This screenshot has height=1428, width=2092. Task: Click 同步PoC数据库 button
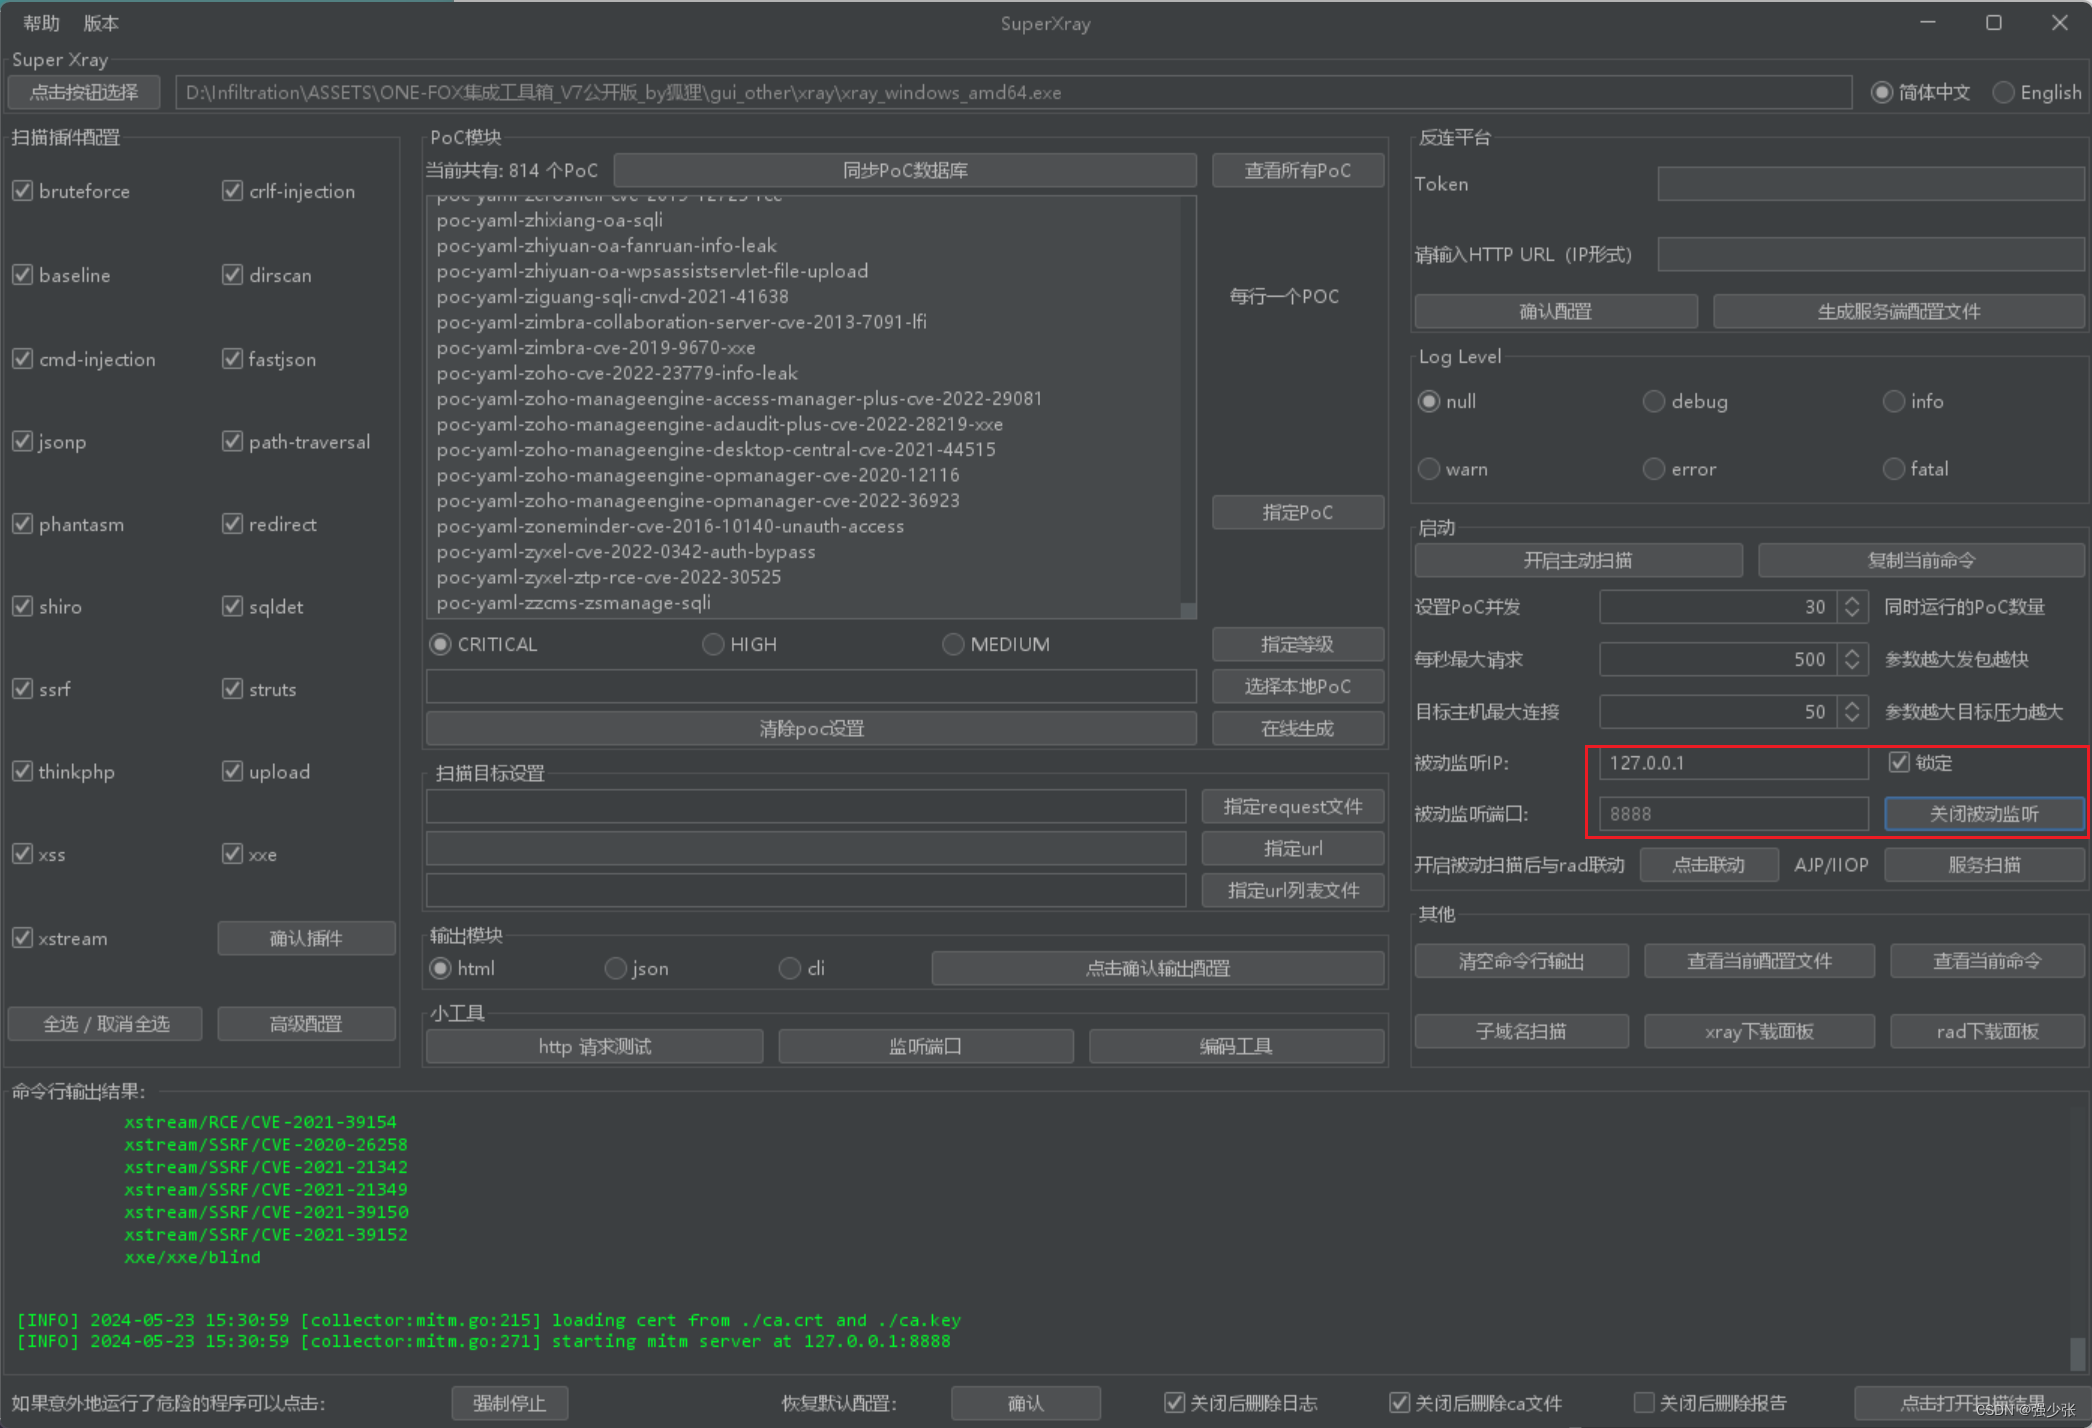(x=905, y=170)
